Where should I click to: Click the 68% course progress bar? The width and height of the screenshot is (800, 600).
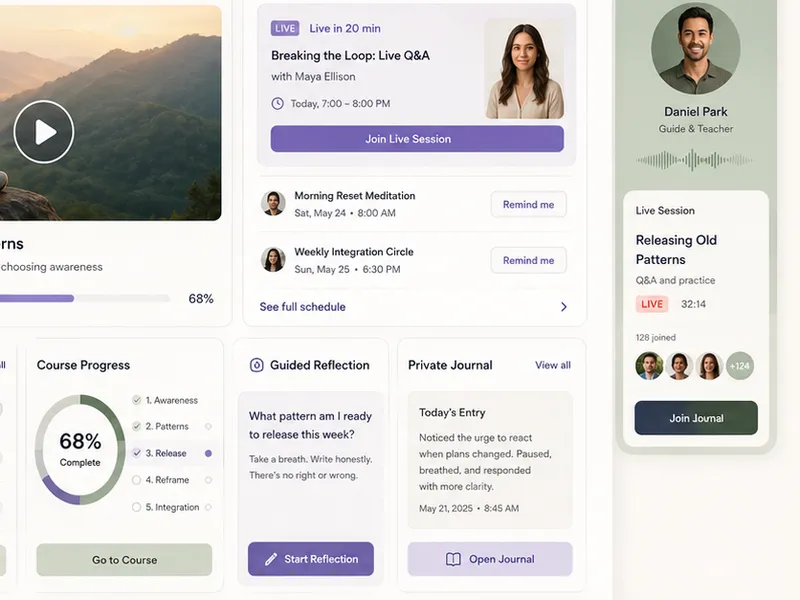pos(84,298)
